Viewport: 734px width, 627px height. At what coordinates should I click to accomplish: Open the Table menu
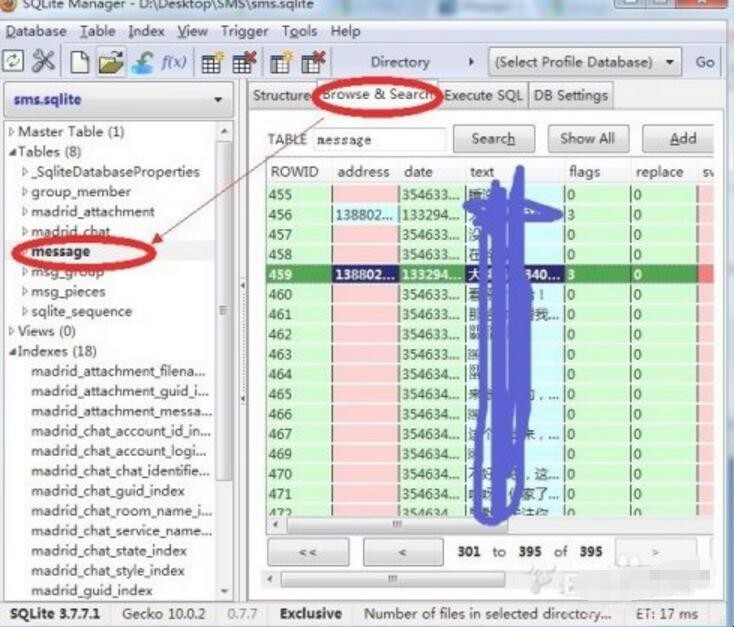97,31
